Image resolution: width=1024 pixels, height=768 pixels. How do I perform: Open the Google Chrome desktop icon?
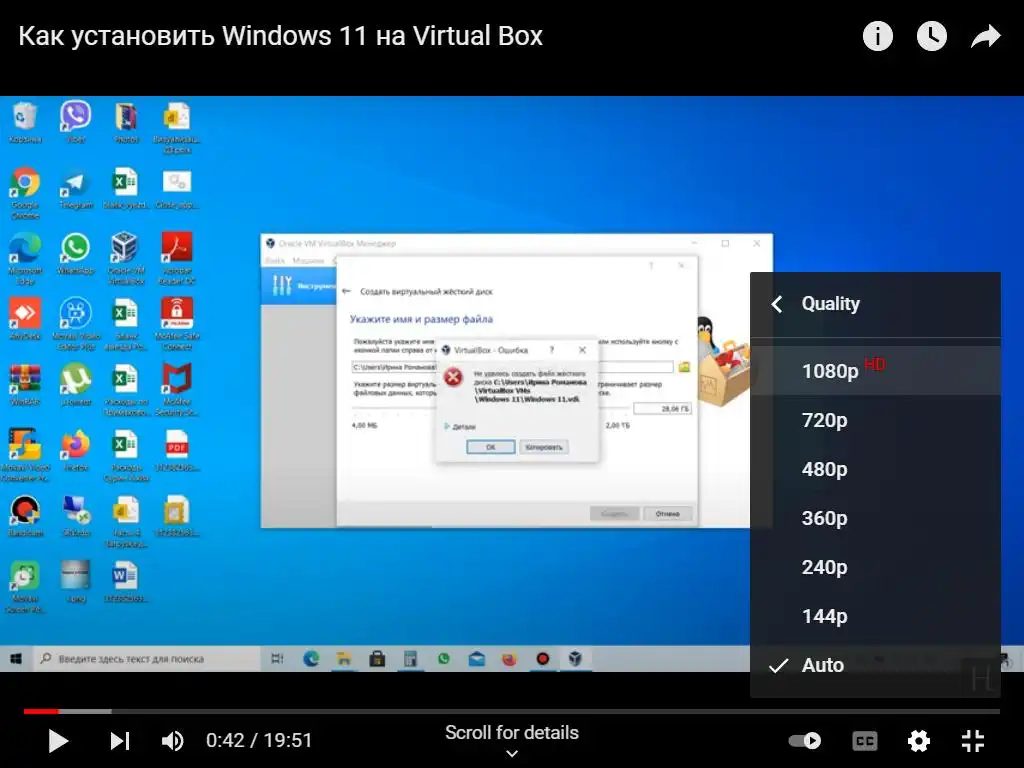pyautogui.click(x=25, y=193)
